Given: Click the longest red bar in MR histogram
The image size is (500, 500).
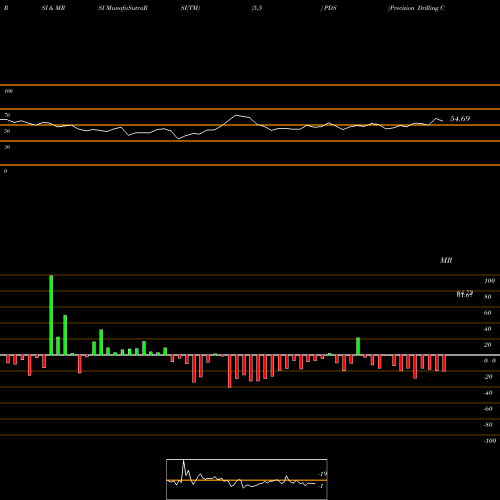Looking at the screenshot, I should click(230, 371).
